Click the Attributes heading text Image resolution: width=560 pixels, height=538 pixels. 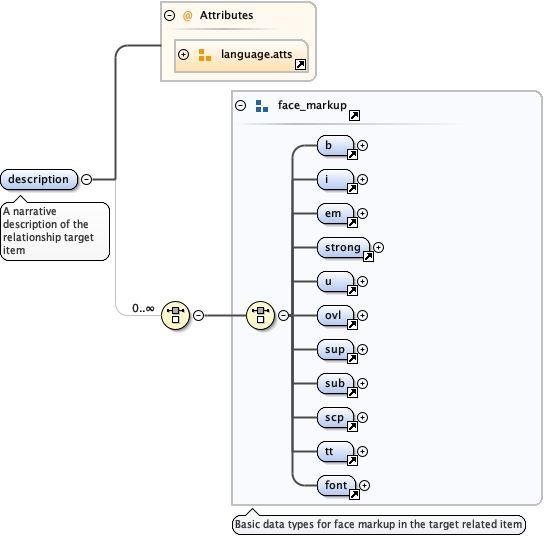click(x=226, y=15)
